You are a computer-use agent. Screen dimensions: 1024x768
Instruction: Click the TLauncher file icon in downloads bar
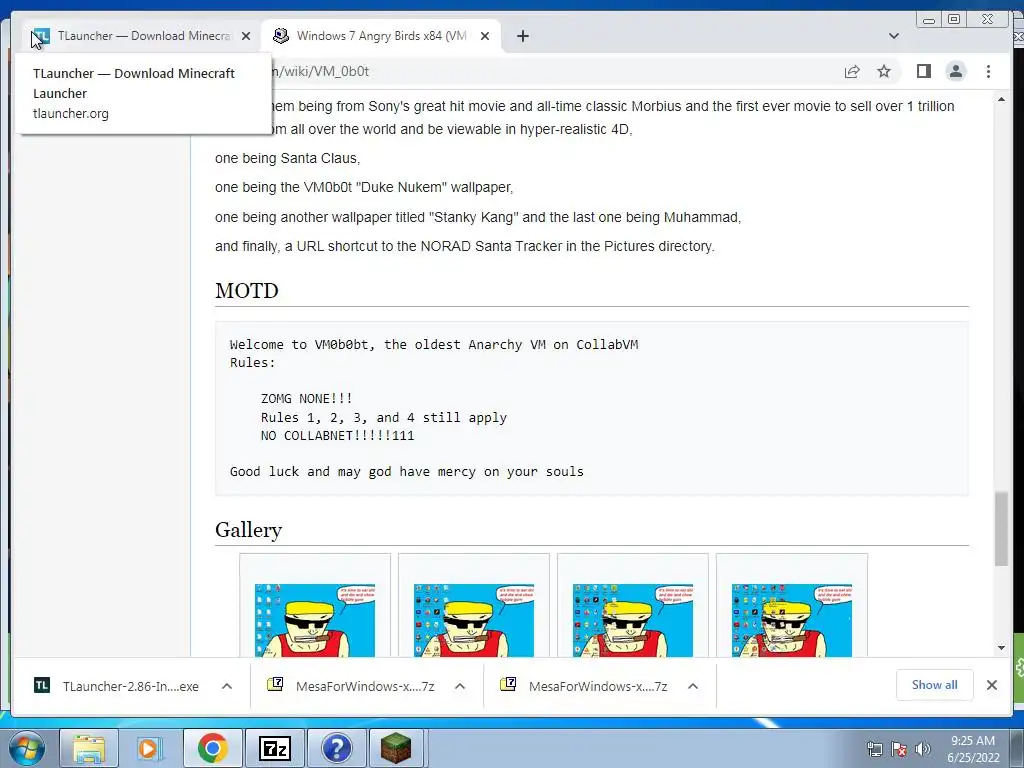point(42,685)
